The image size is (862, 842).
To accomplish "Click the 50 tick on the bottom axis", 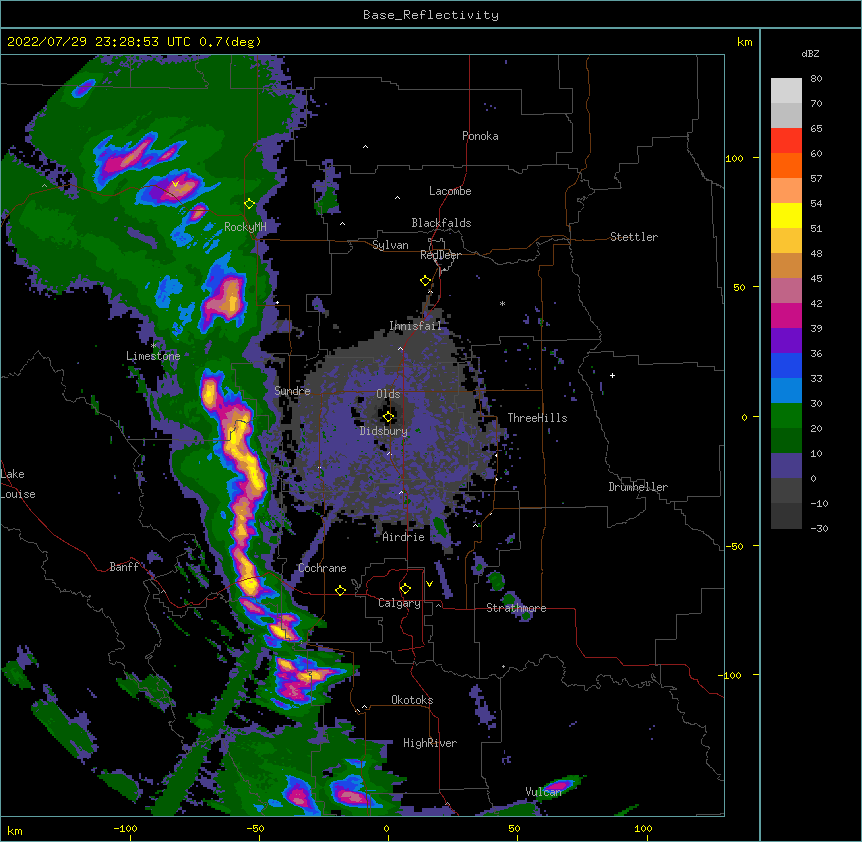I will coord(514,828).
